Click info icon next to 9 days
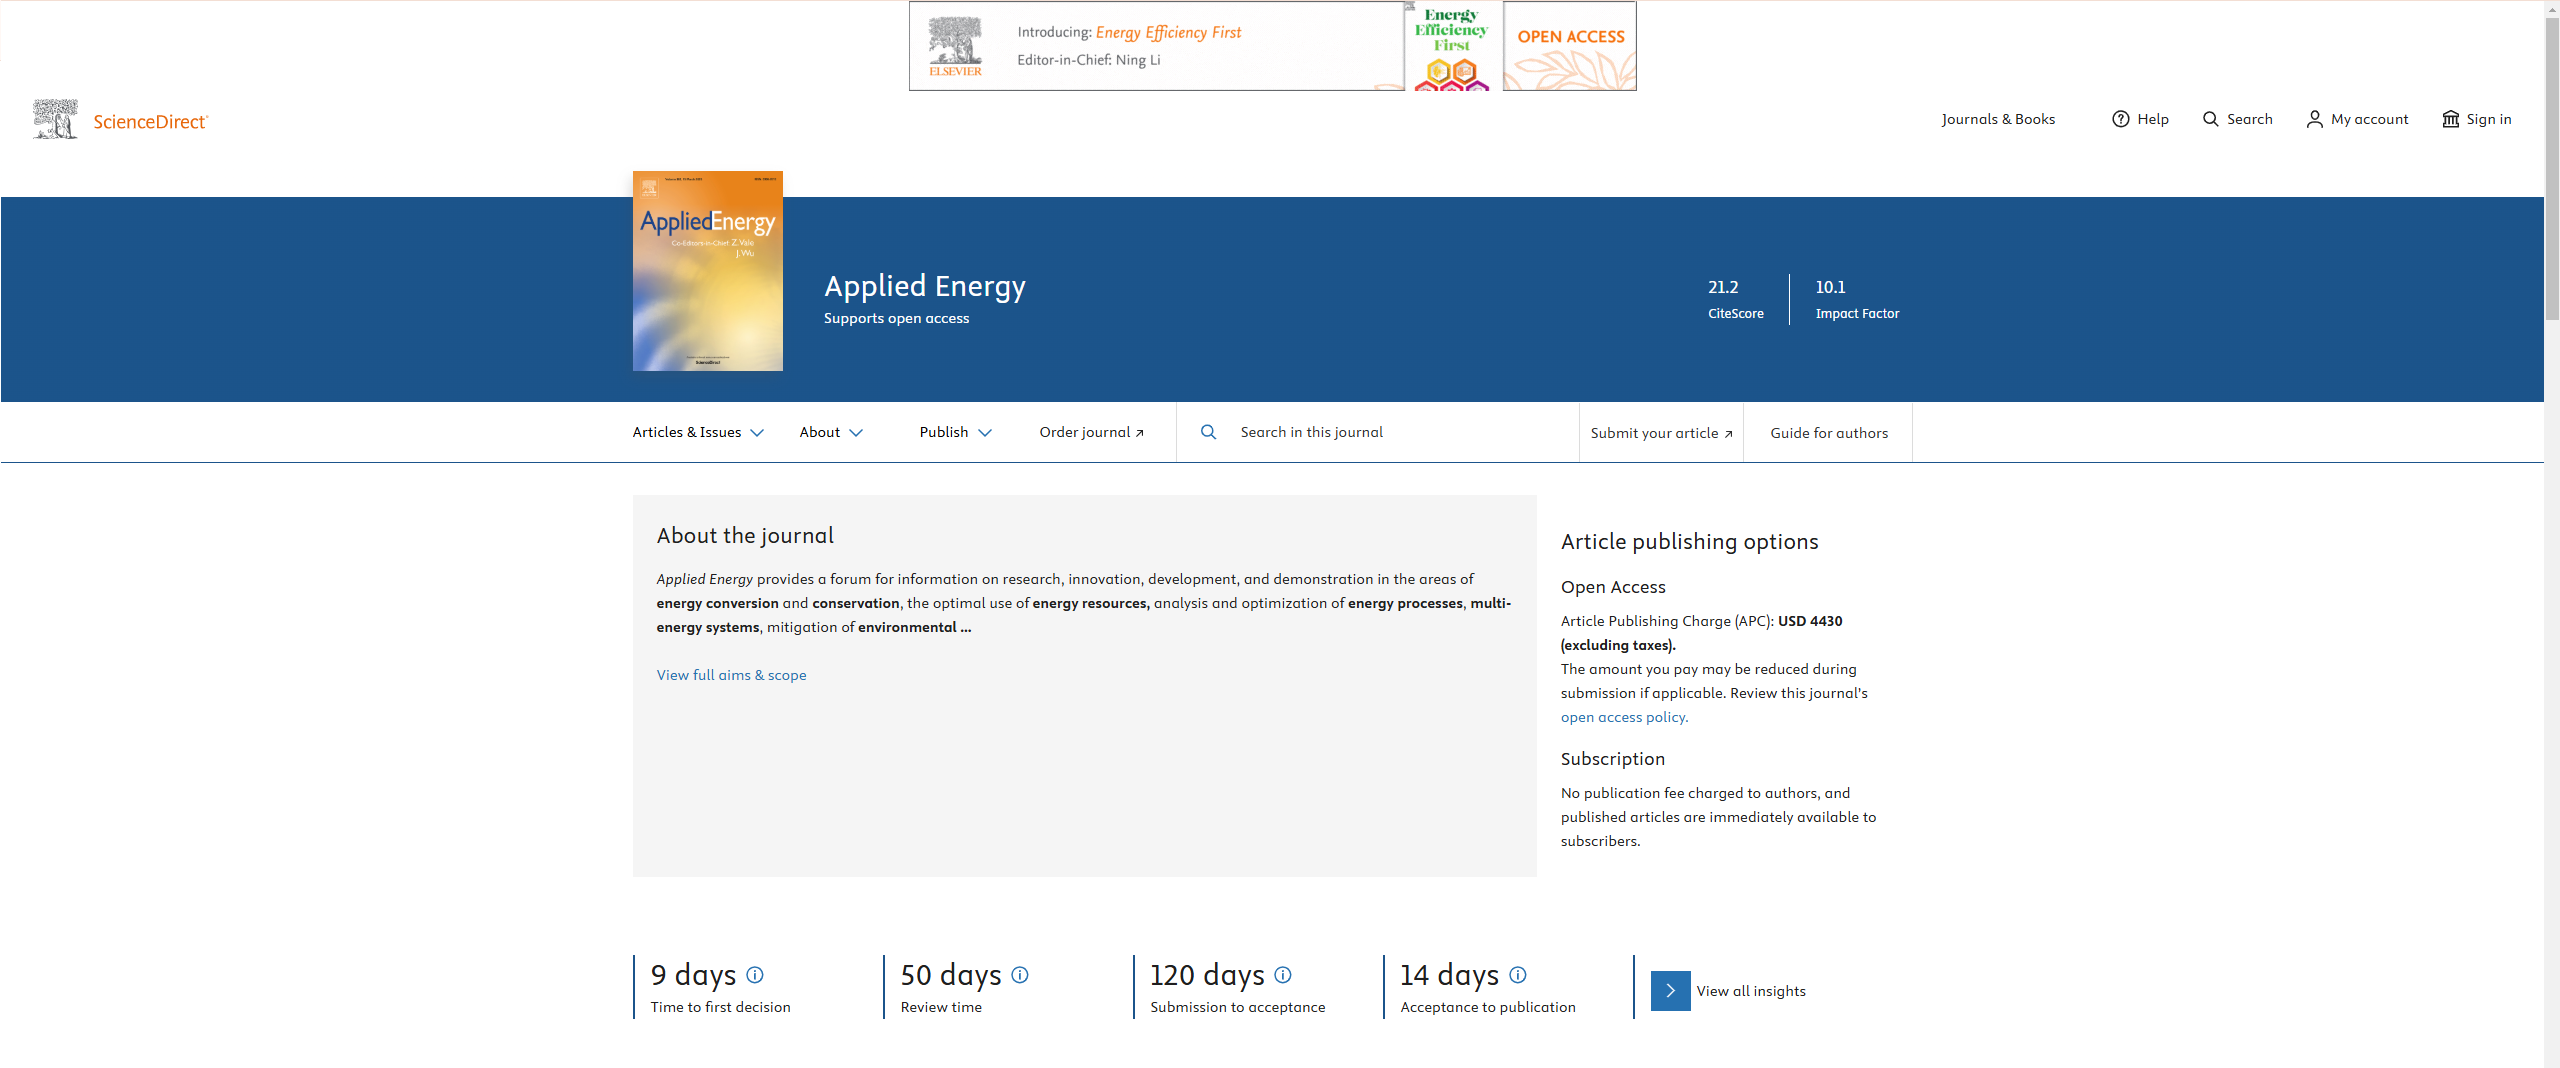2560x1068 pixels. coord(755,975)
